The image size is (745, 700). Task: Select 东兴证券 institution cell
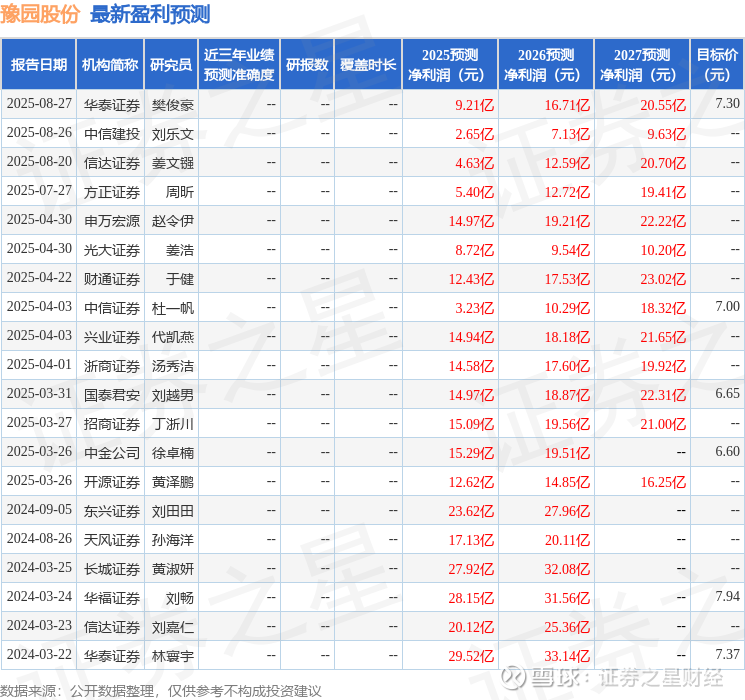(x=112, y=511)
